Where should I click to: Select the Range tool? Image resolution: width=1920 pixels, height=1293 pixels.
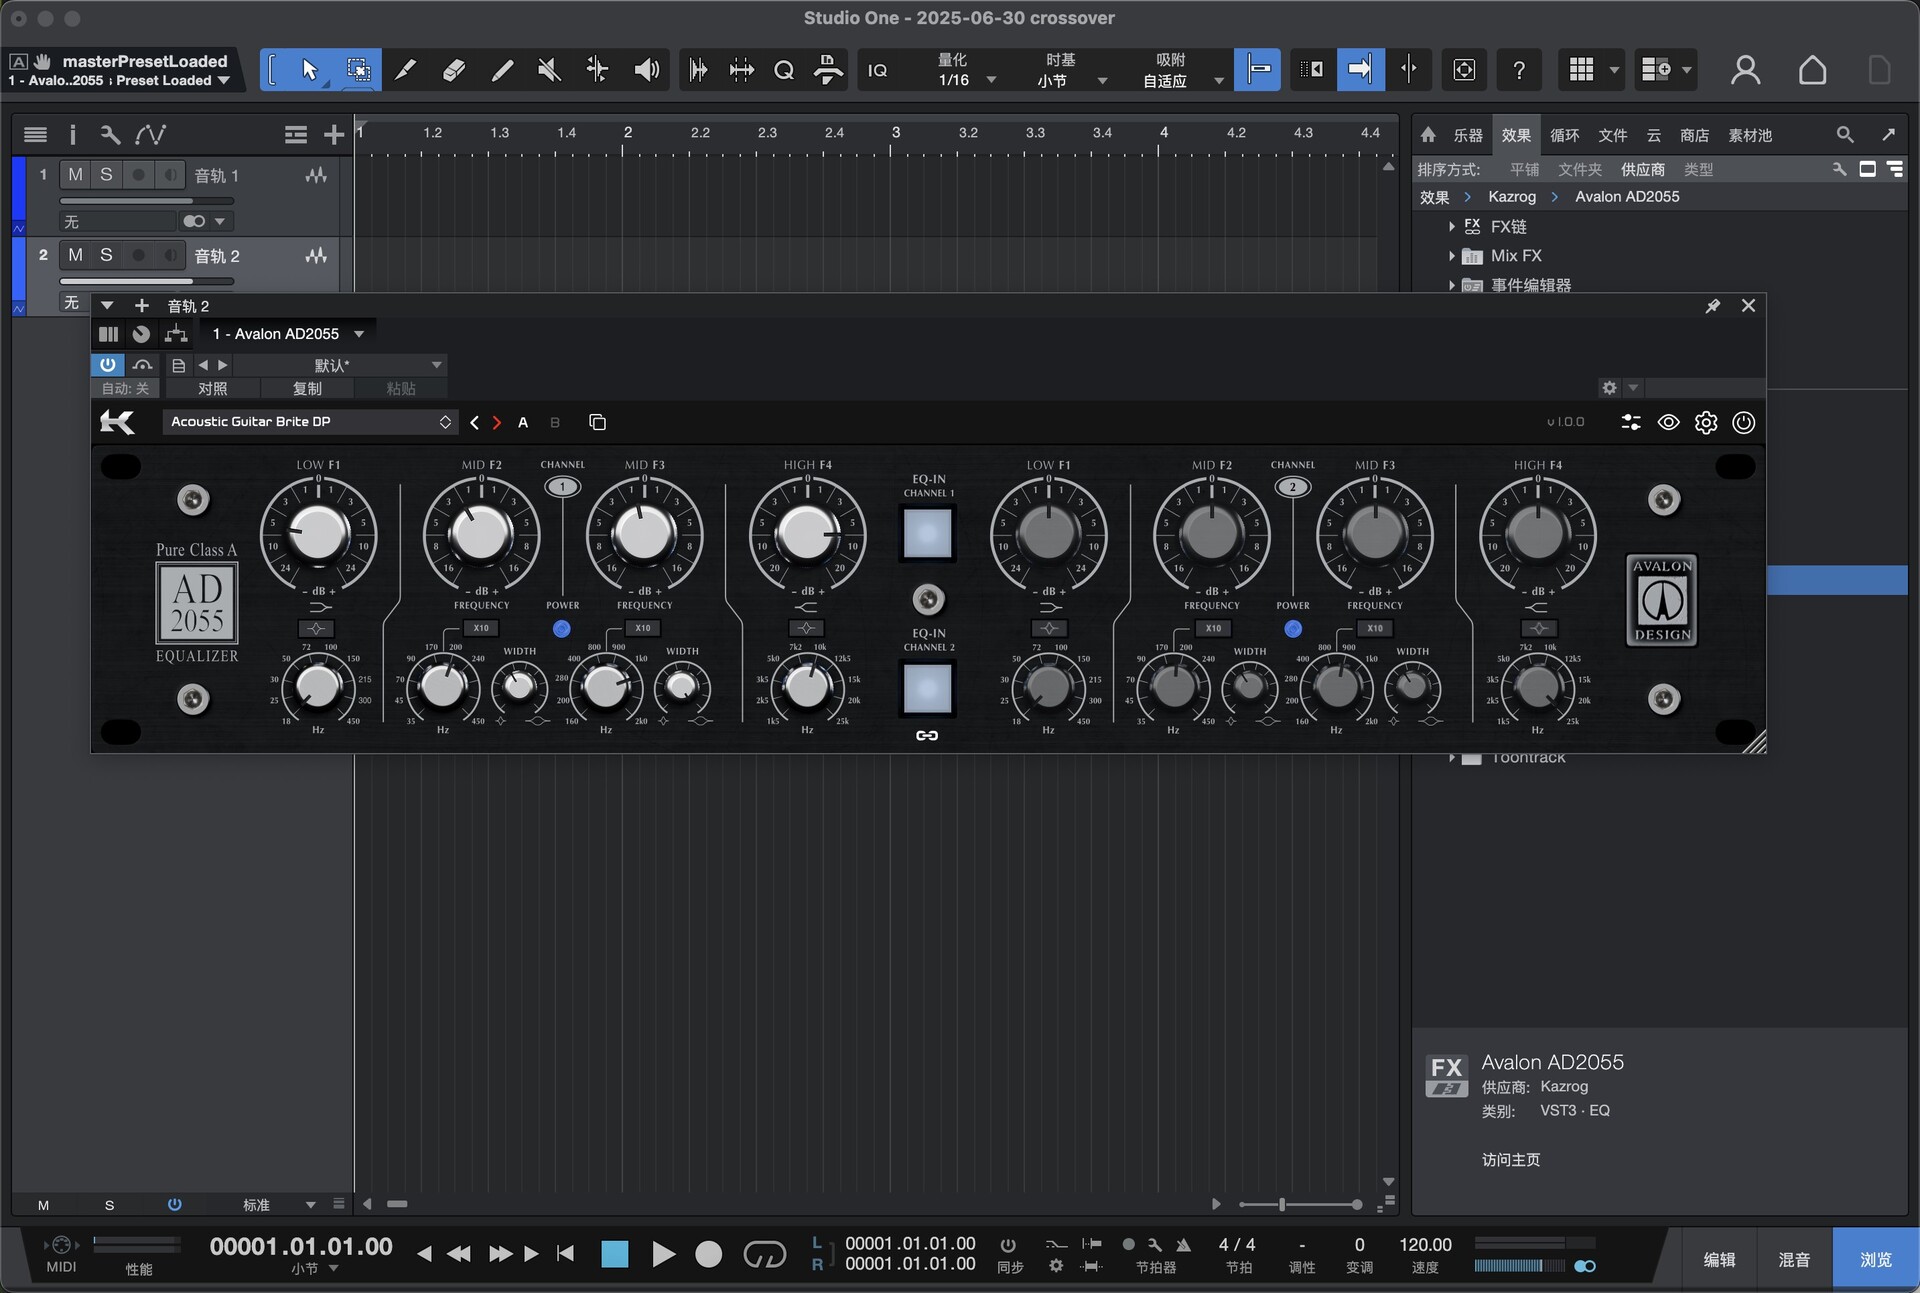pyautogui.click(x=358, y=69)
